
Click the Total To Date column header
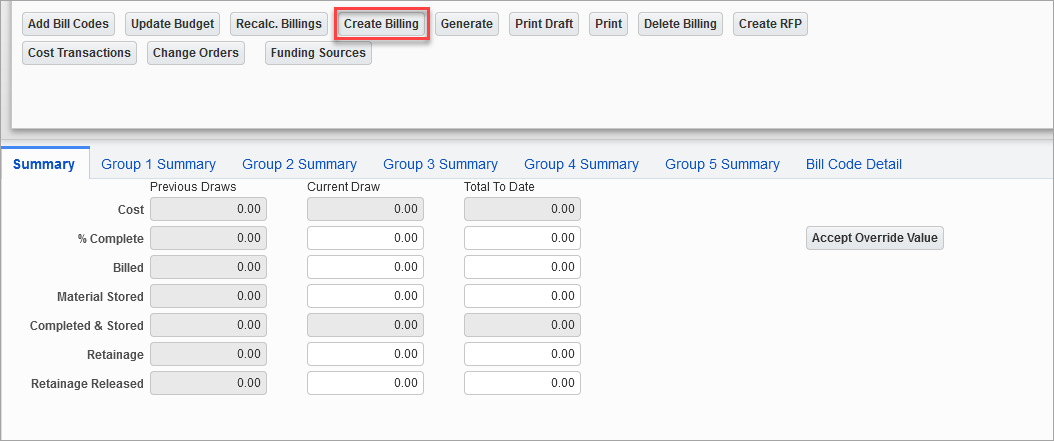click(x=499, y=187)
